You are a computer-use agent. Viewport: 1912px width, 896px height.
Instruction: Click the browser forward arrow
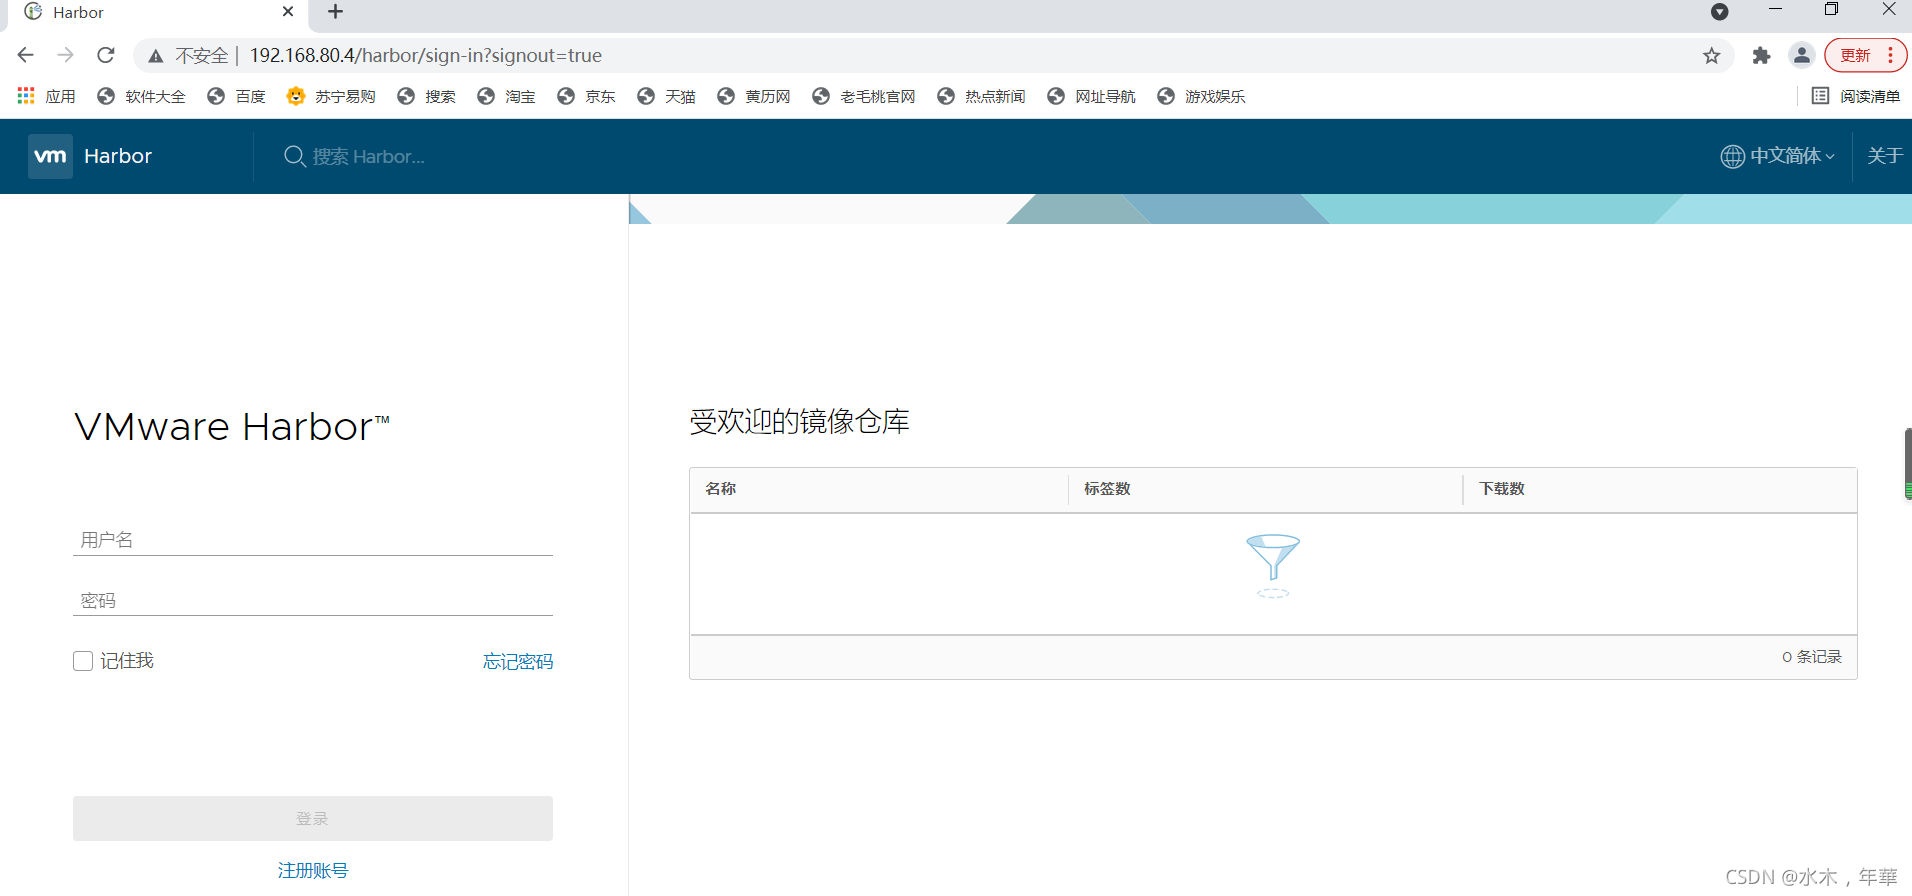coord(66,55)
